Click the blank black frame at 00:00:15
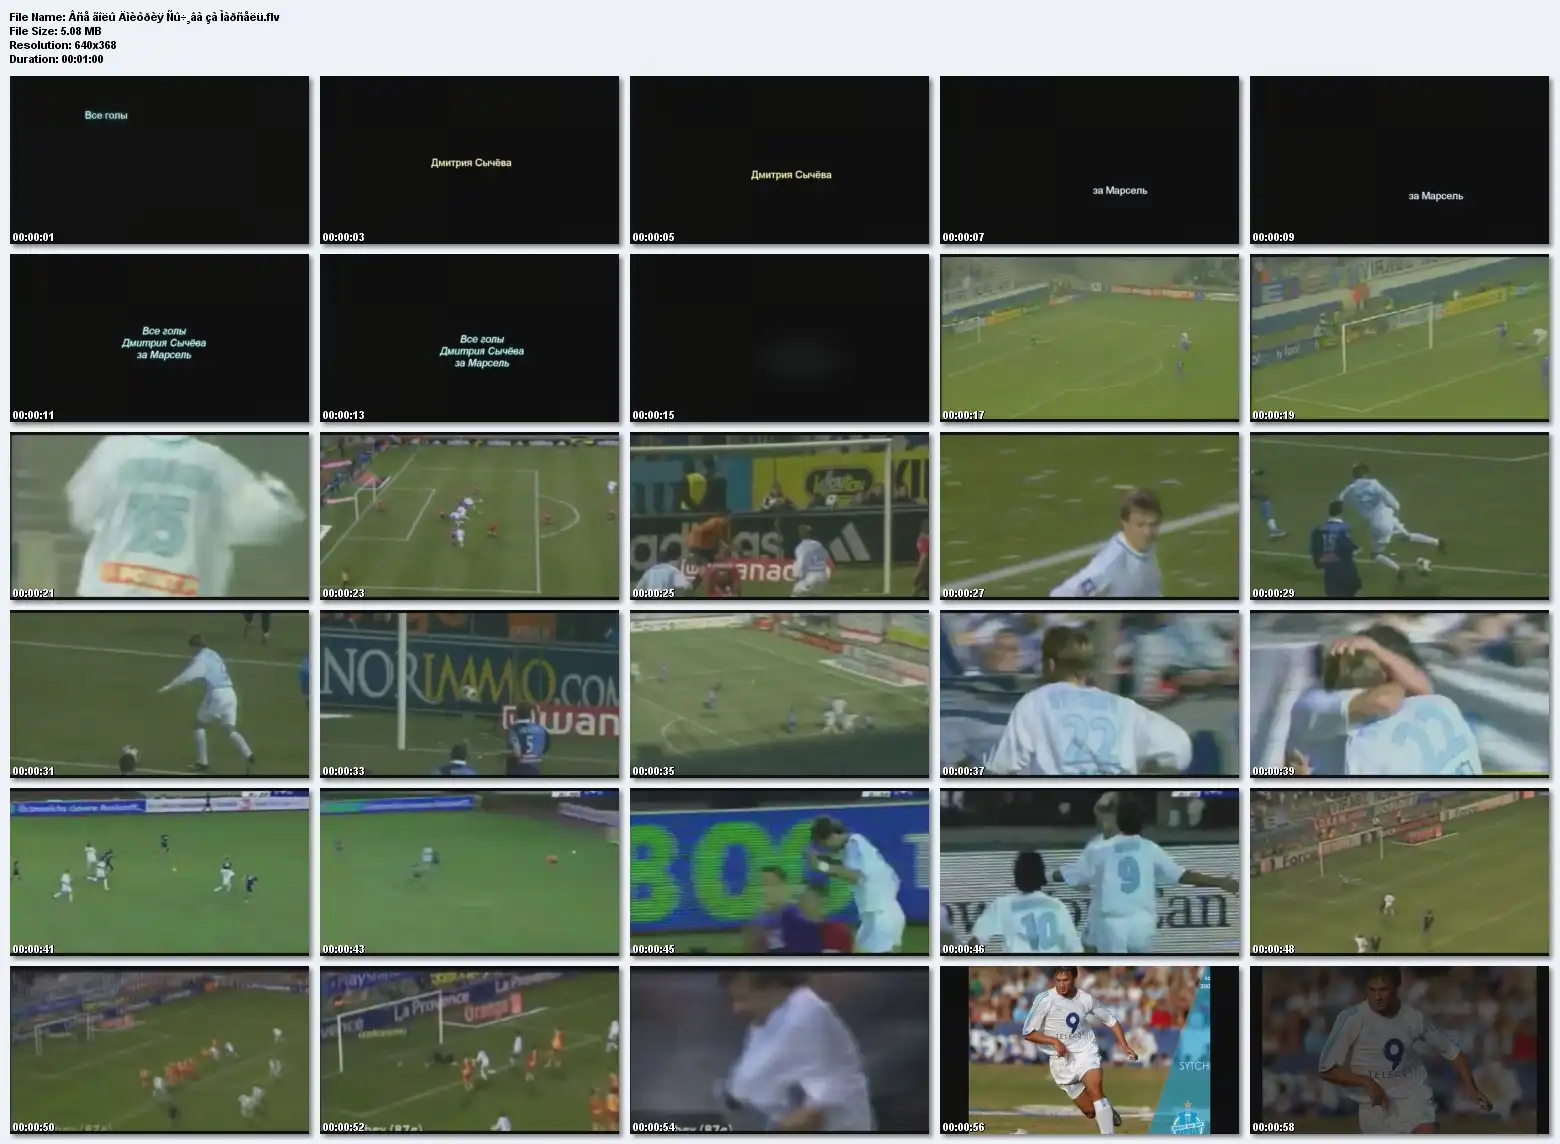The width and height of the screenshot is (1560, 1144). point(779,338)
